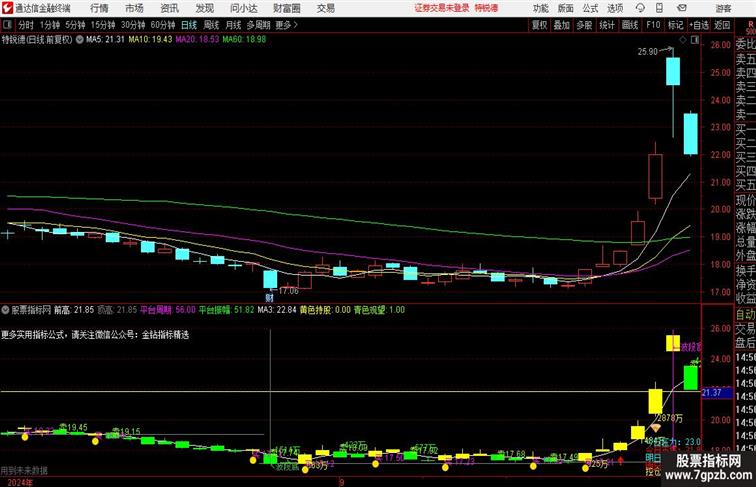Click the 2024年 date axis label
Viewport: 756px width, 487px height.
point(20,482)
